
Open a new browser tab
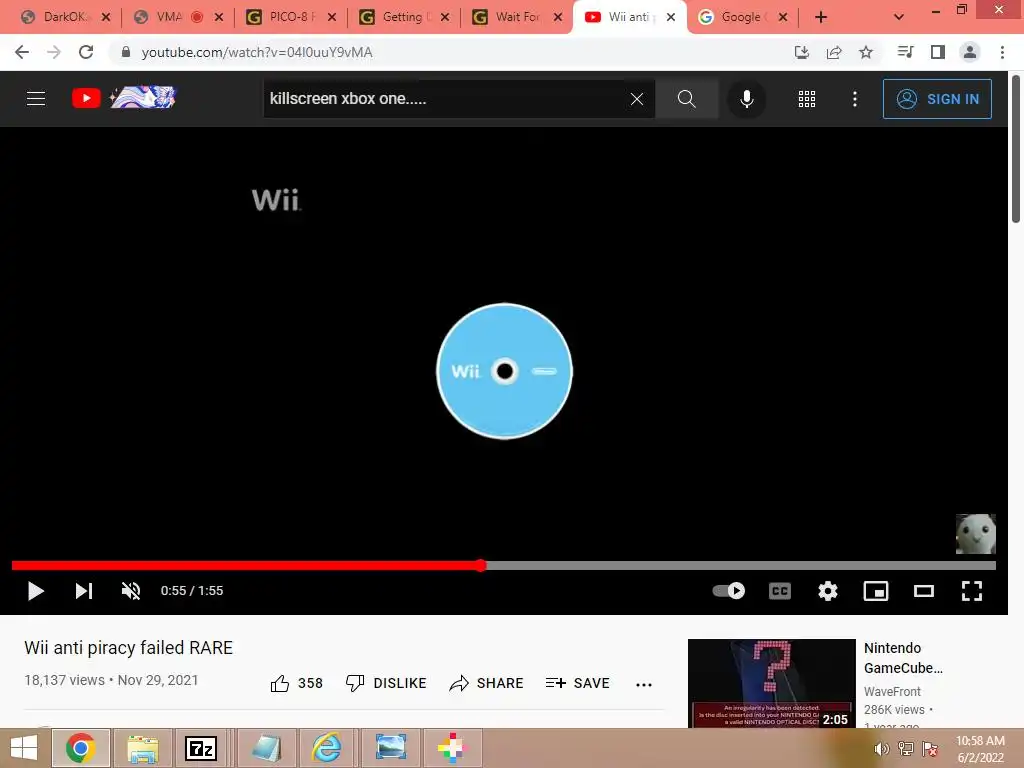pyautogui.click(x=821, y=17)
